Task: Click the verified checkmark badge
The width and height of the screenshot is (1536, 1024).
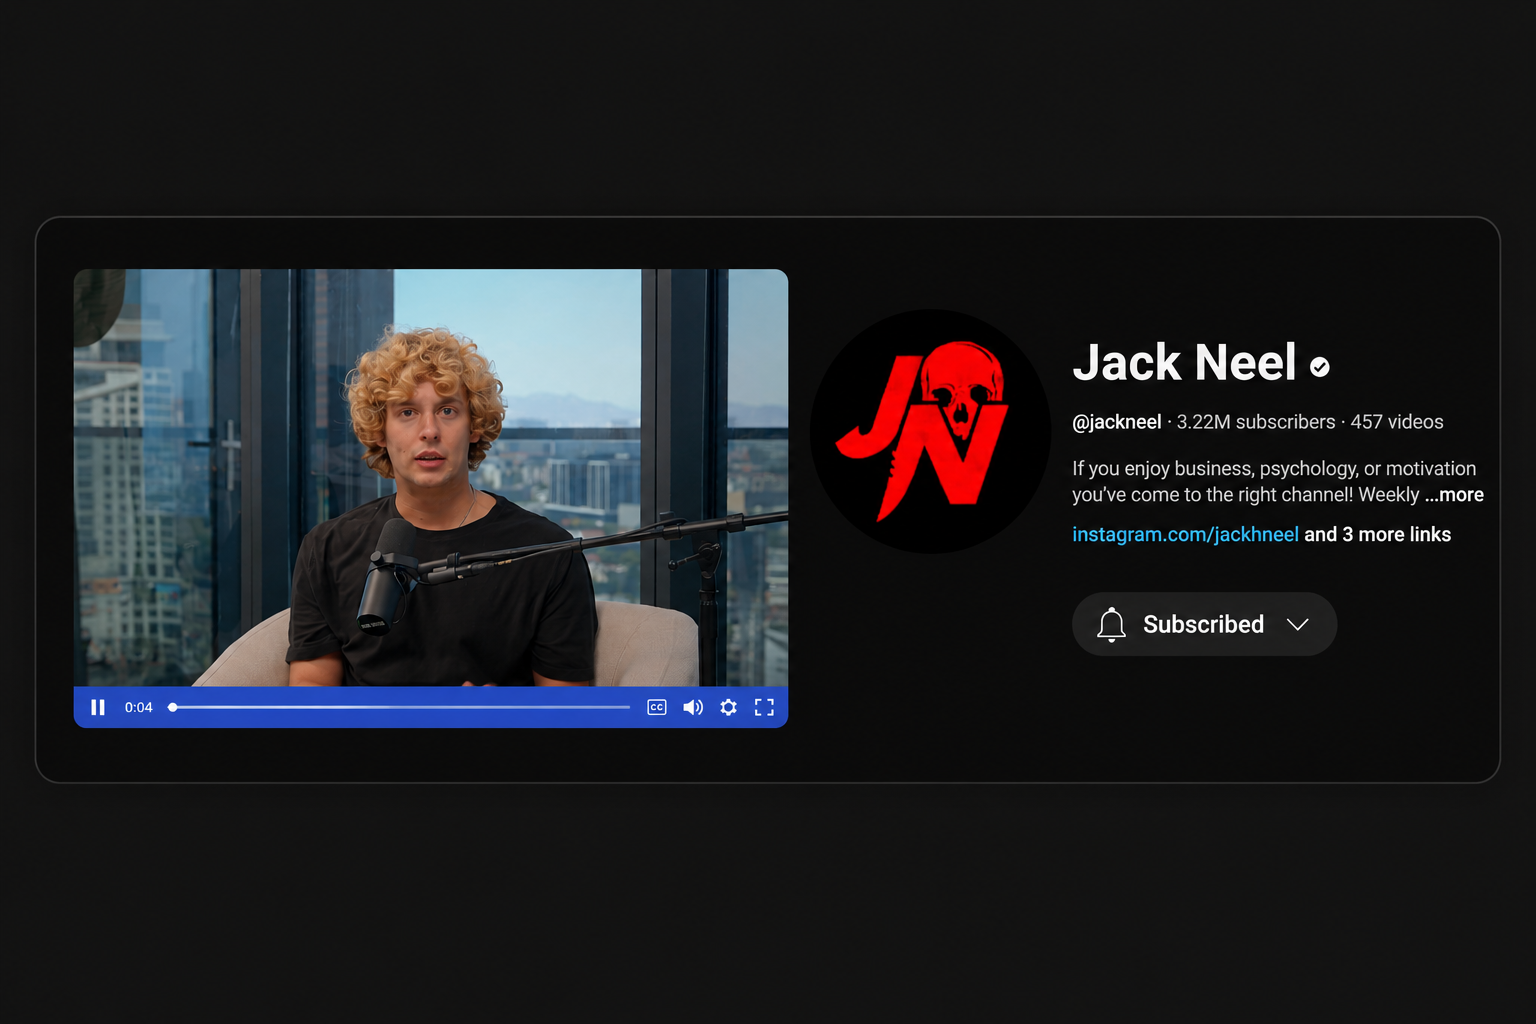Action: 1320,367
